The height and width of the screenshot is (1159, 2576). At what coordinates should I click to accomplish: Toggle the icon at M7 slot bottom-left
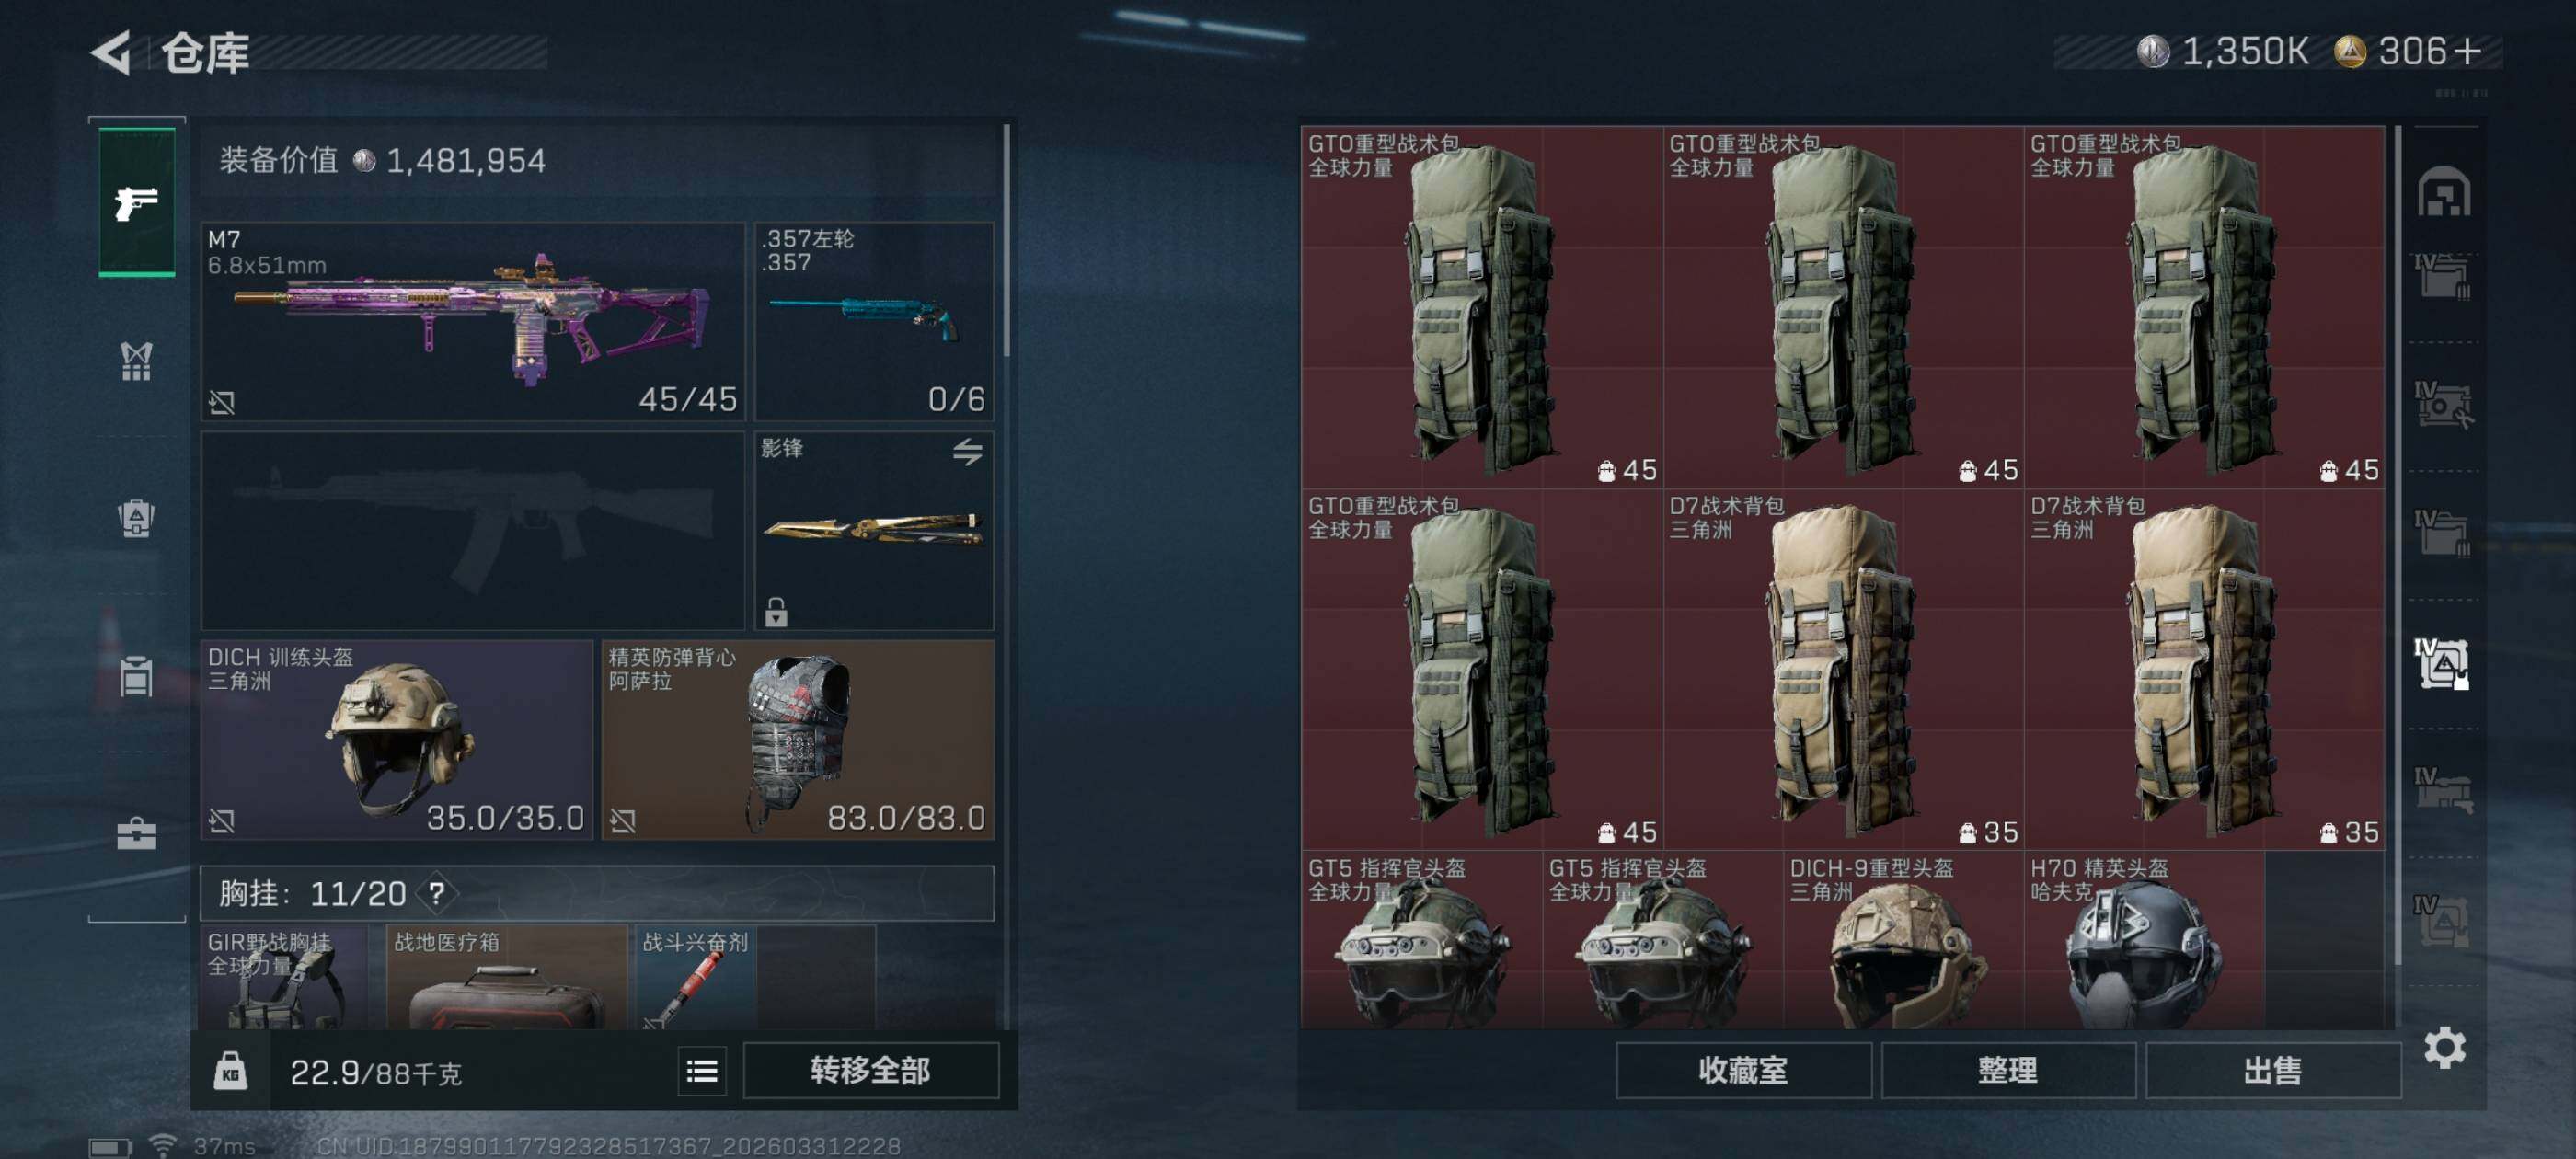222,402
